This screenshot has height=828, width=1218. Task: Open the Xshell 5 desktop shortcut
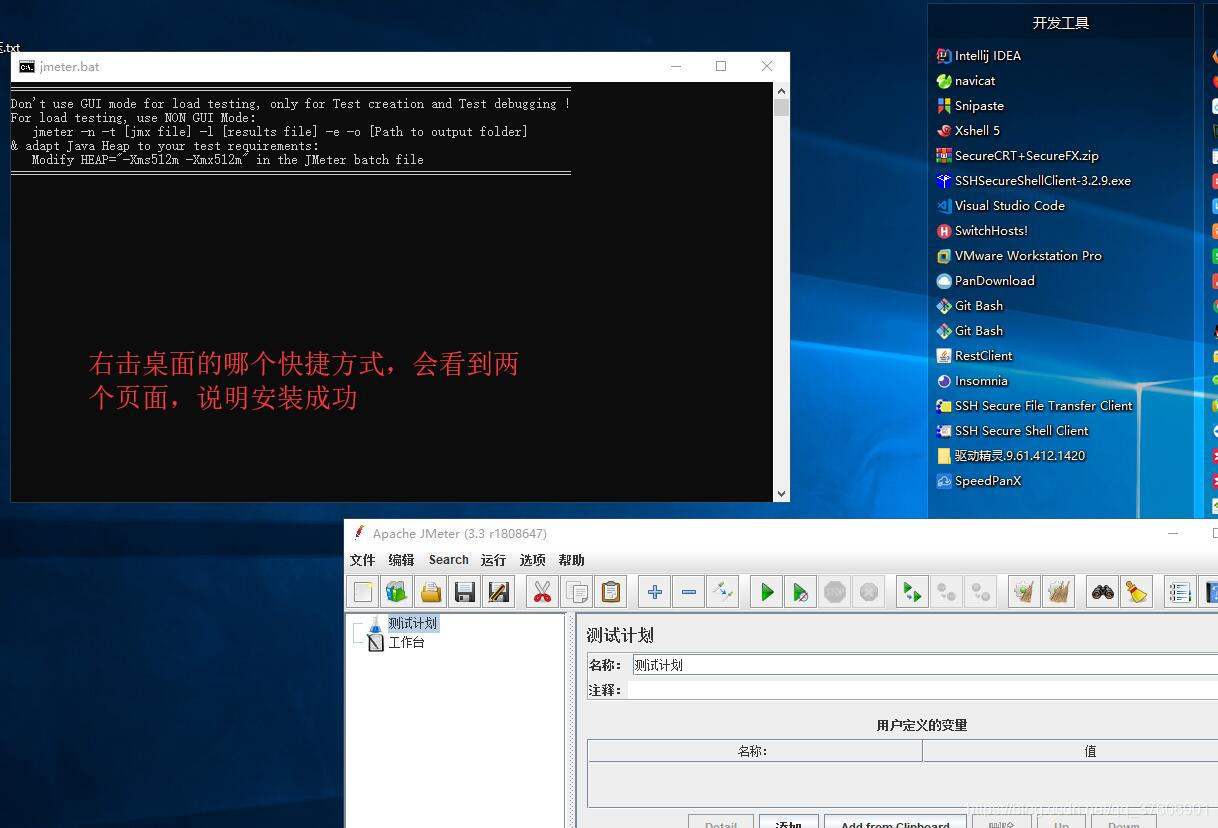(967, 131)
